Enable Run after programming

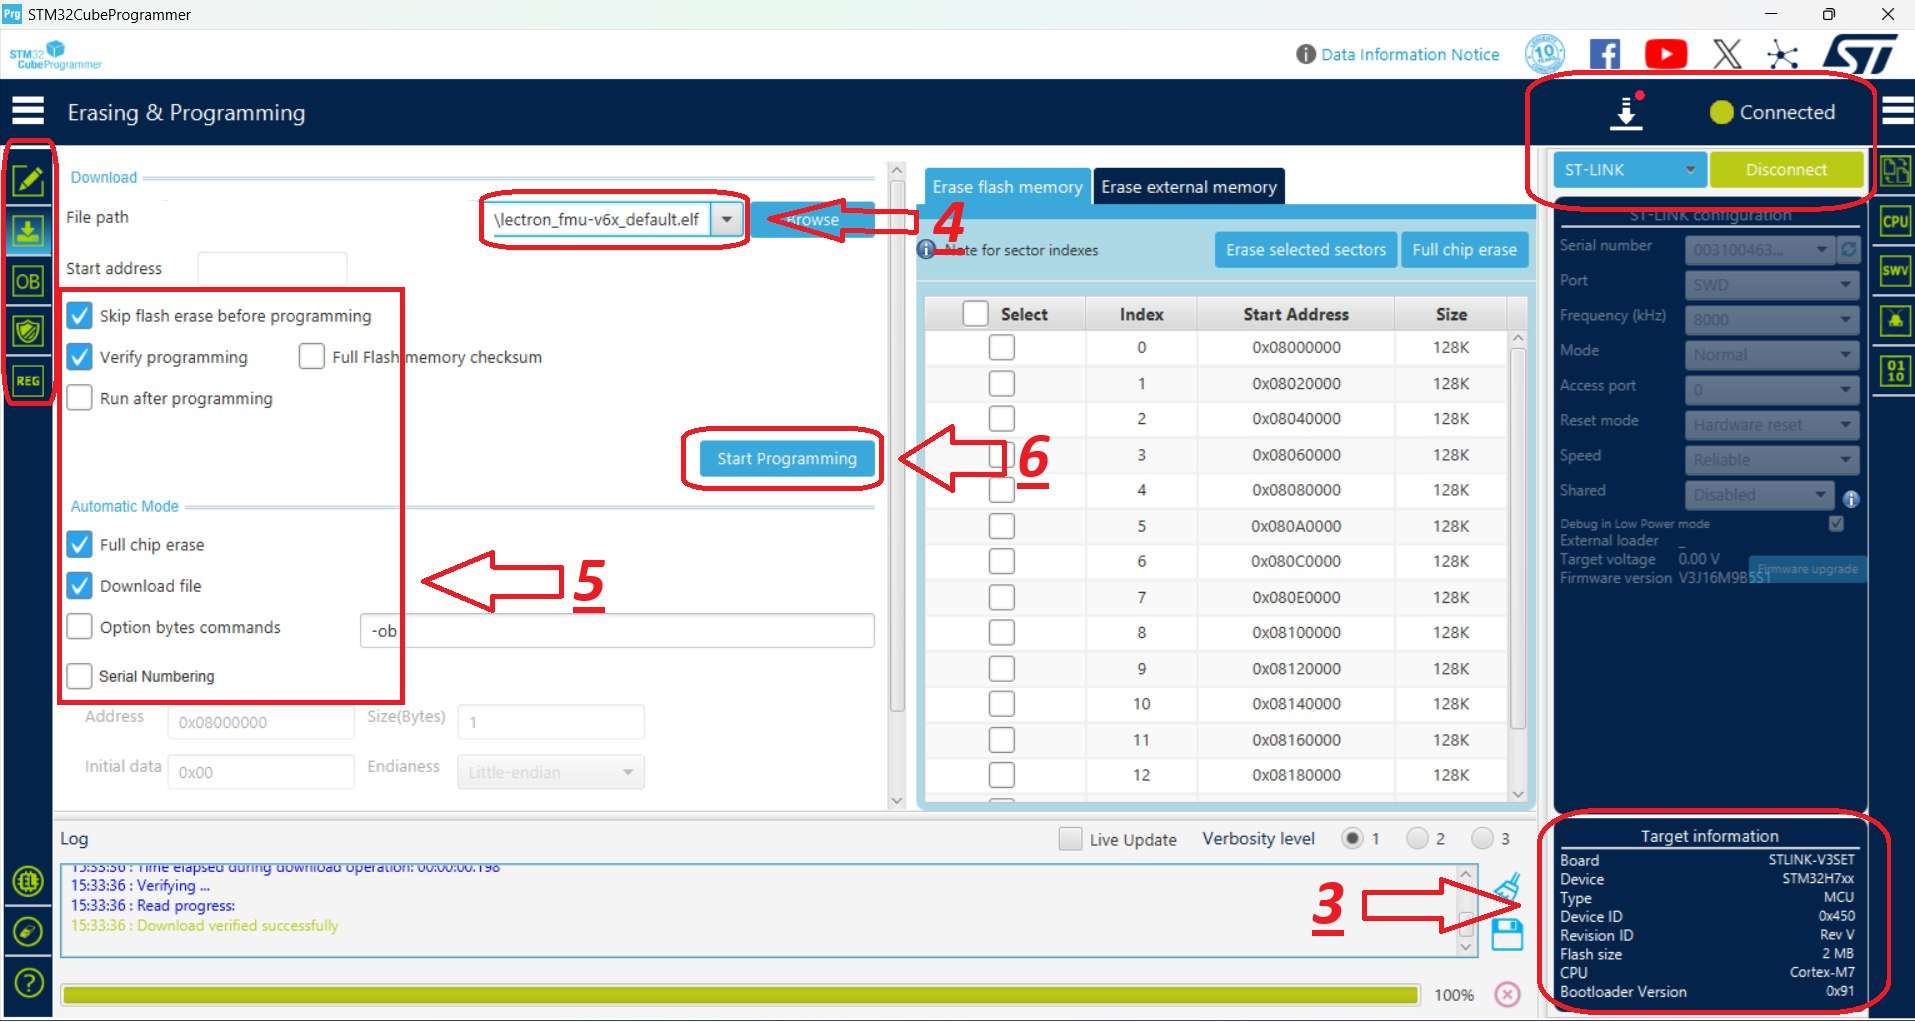pyautogui.click(x=79, y=398)
